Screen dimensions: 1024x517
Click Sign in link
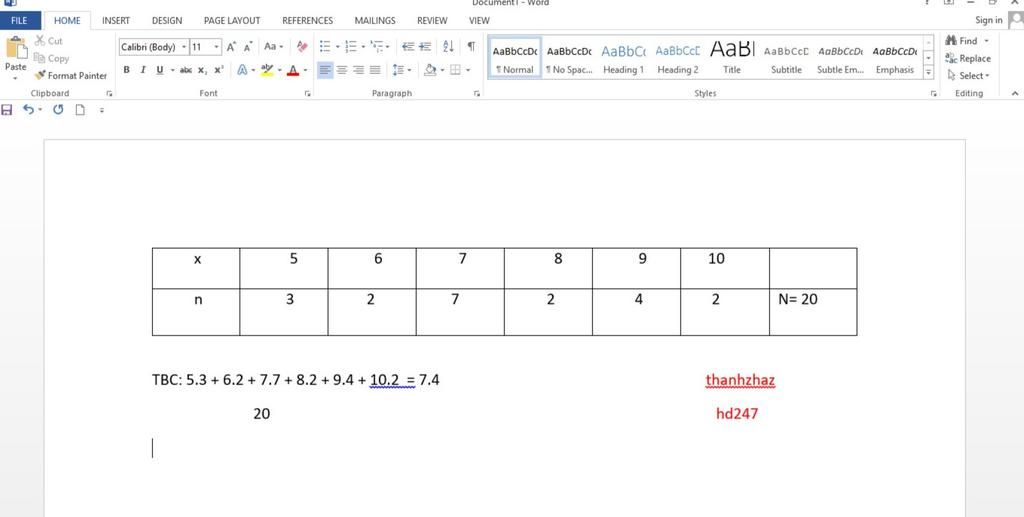coord(989,20)
